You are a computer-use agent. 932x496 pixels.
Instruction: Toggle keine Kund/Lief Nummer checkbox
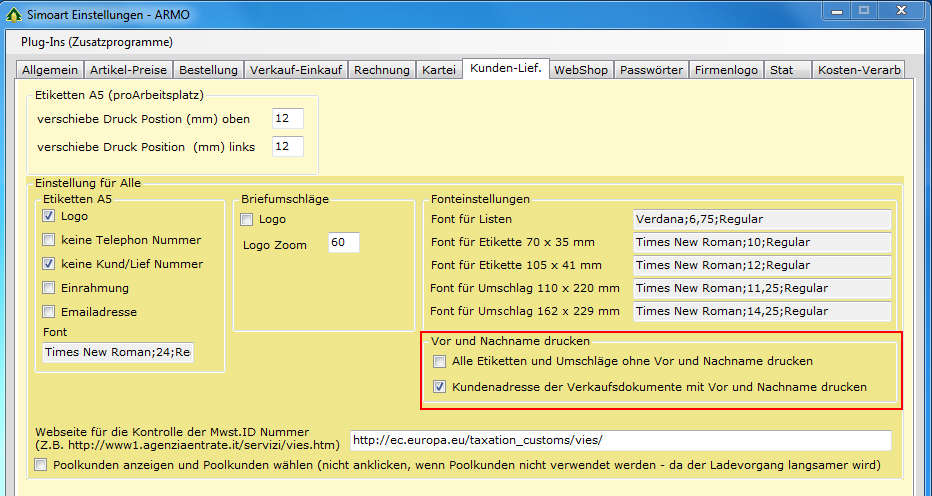(x=49, y=264)
